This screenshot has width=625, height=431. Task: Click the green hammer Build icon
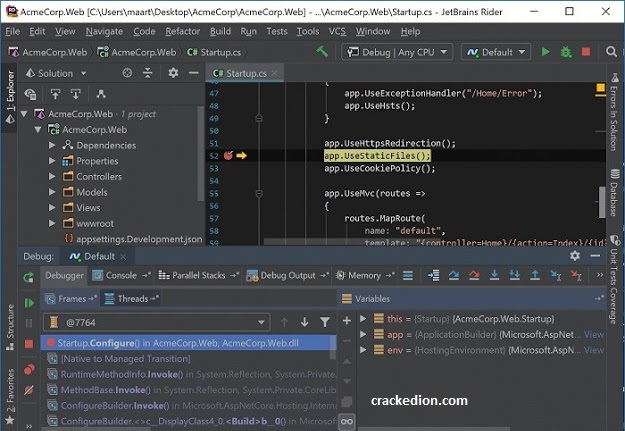(x=322, y=52)
